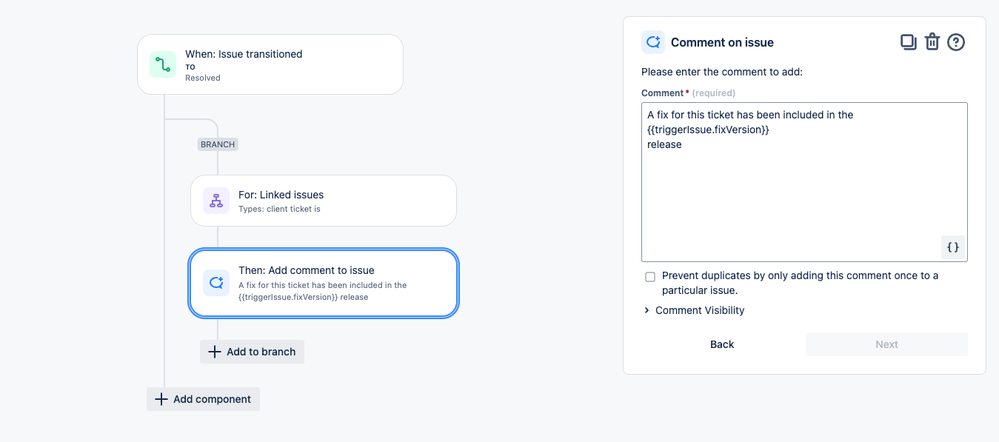999x442 pixels.
Task: Click the Issue transitioned trigger icon
Action: pos(163,65)
